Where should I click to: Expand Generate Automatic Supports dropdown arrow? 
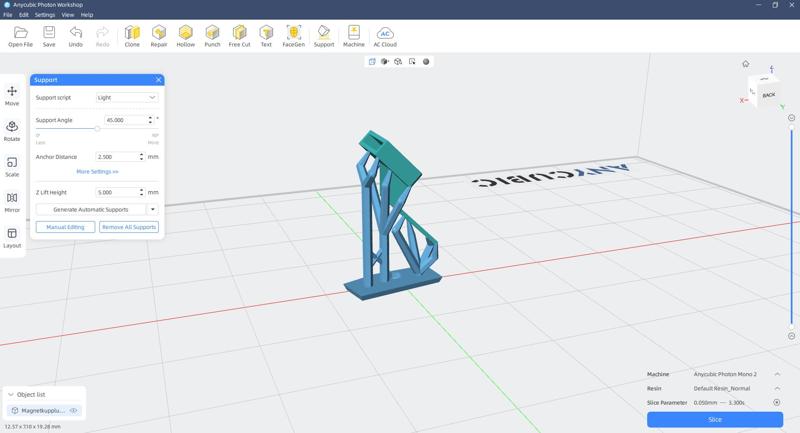click(153, 210)
